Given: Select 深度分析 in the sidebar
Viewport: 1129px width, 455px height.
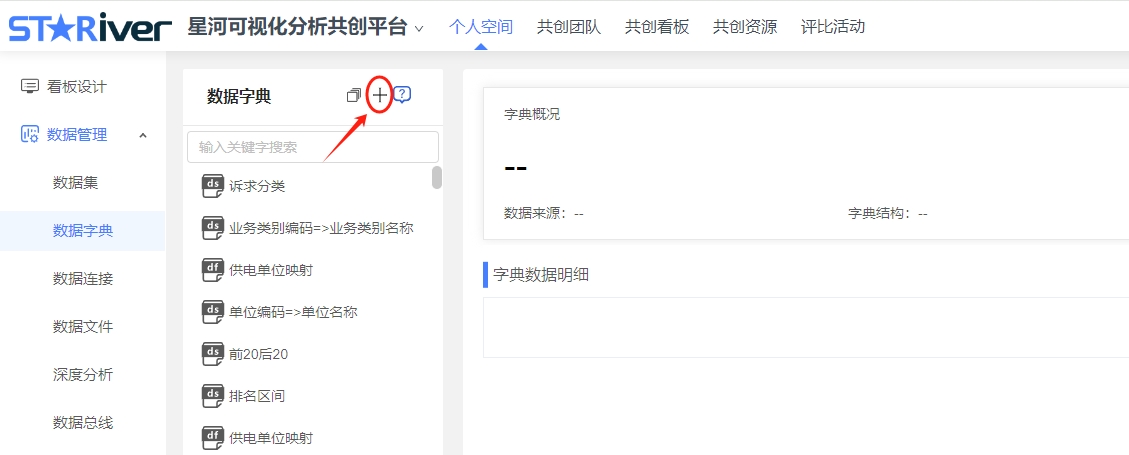Looking at the screenshot, I should click(83, 375).
